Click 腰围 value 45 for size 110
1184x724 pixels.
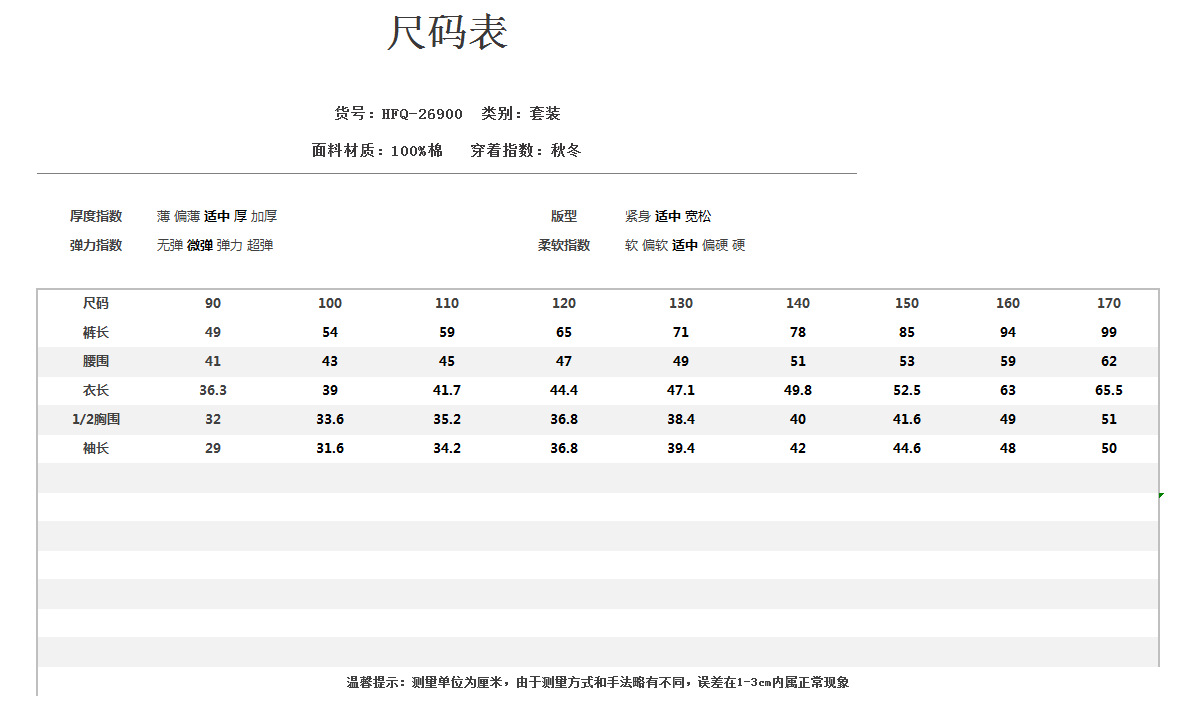pos(447,362)
